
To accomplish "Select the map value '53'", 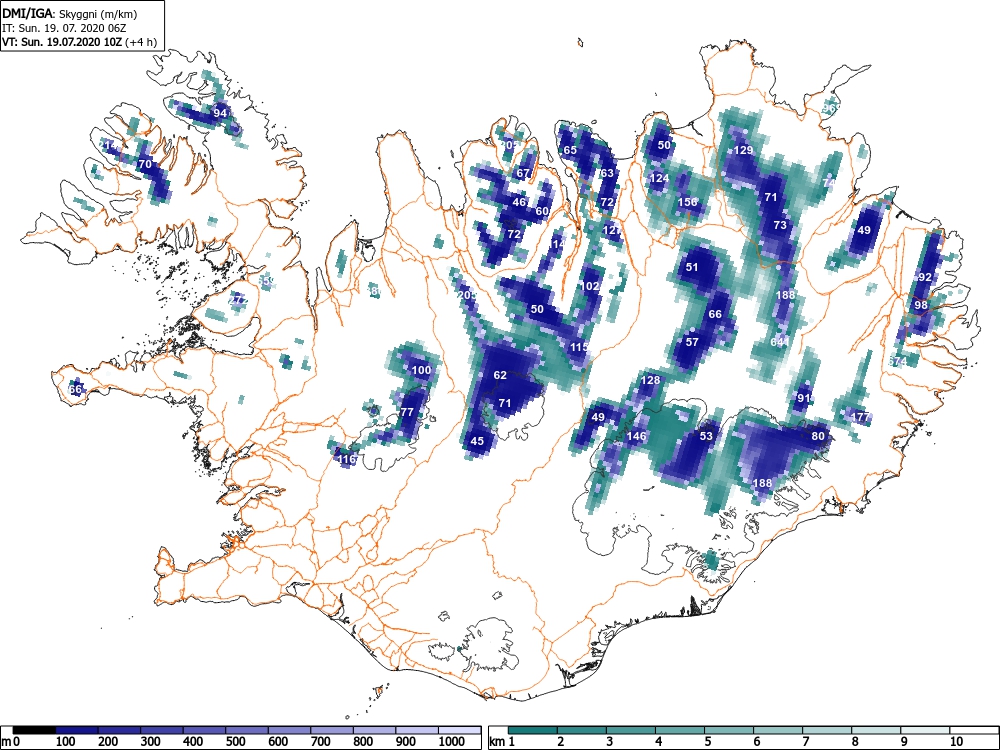I will (706, 436).
